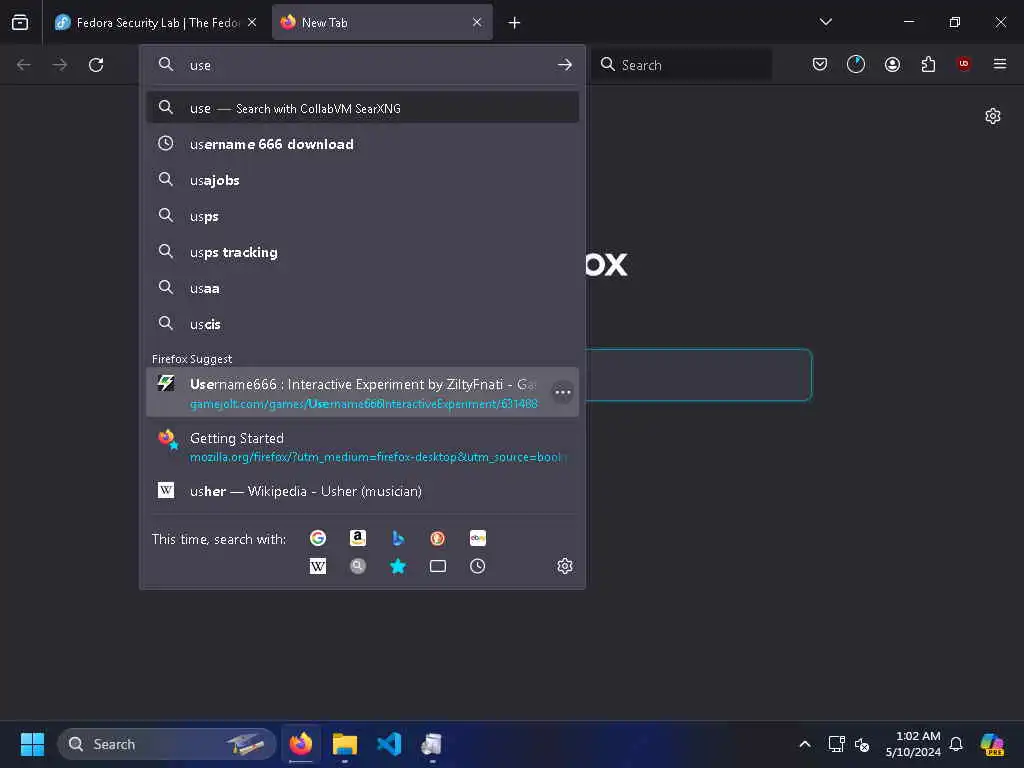This screenshot has width=1024, height=768.
Task: Open a new tab with plus button
Action: [515, 23]
